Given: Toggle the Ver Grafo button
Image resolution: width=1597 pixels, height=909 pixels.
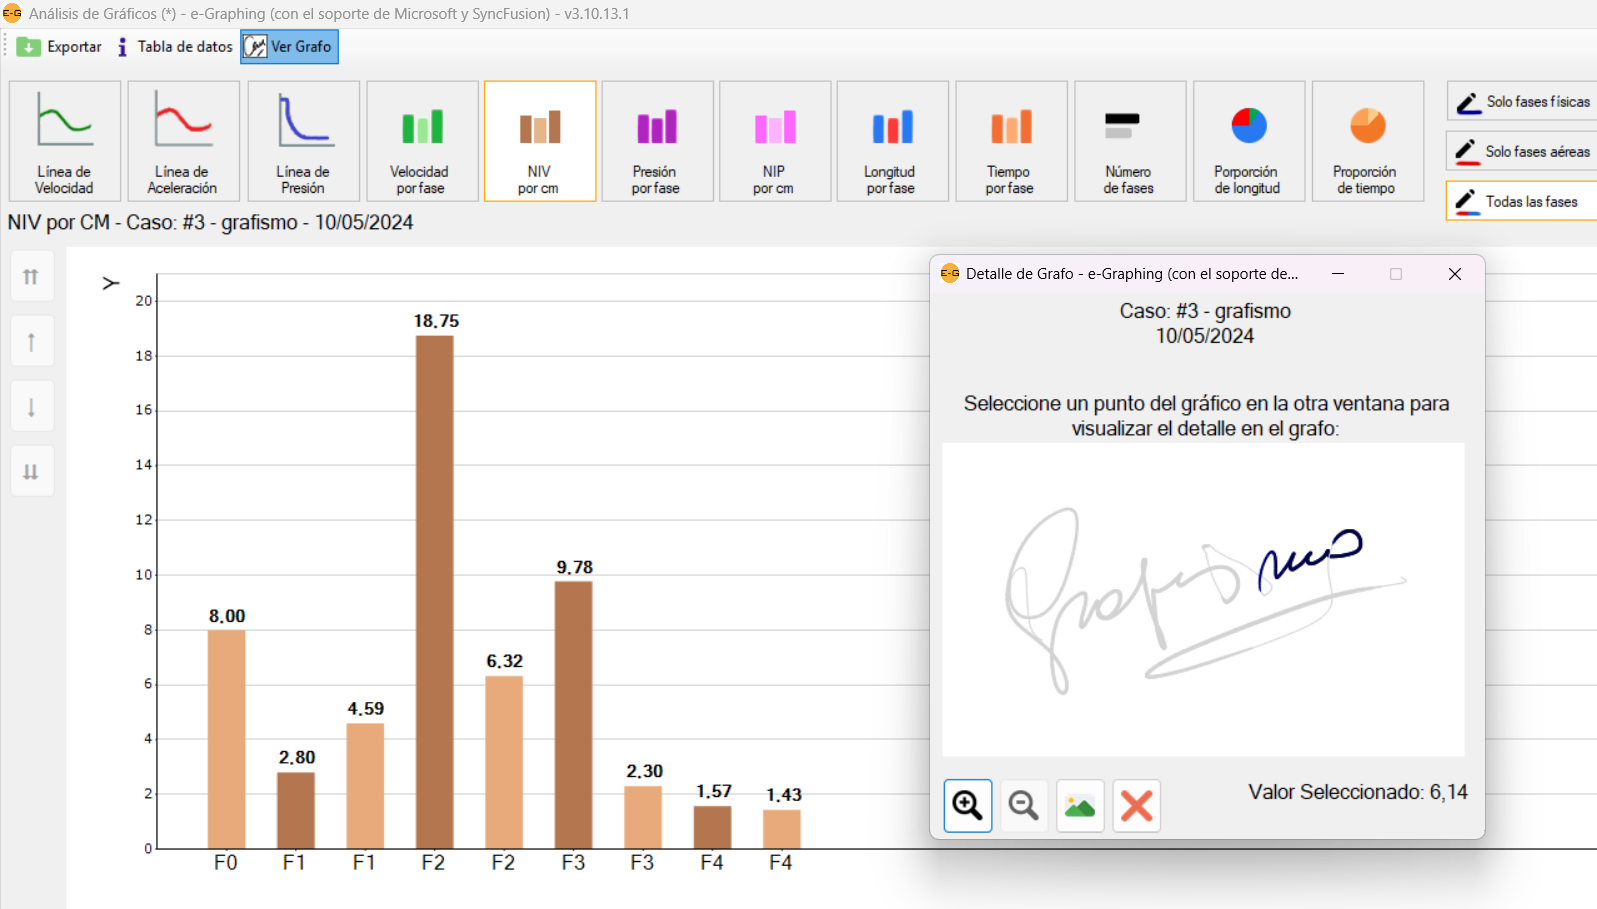Looking at the screenshot, I should coord(289,47).
